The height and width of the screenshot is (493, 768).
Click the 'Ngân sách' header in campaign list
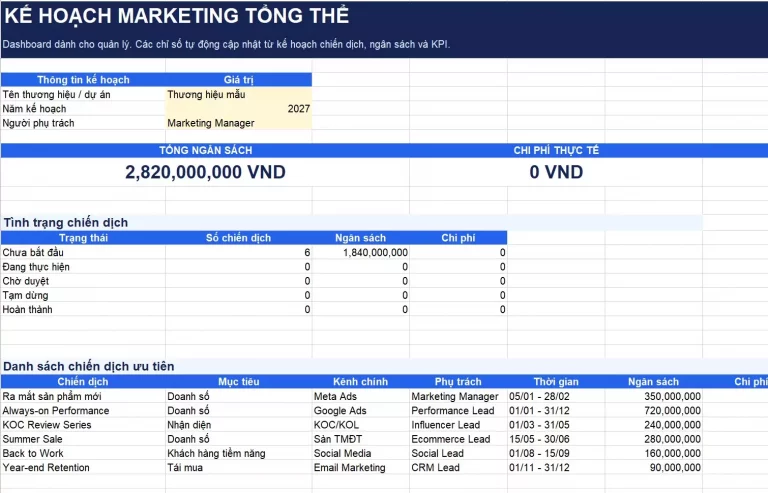(x=653, y=382)
